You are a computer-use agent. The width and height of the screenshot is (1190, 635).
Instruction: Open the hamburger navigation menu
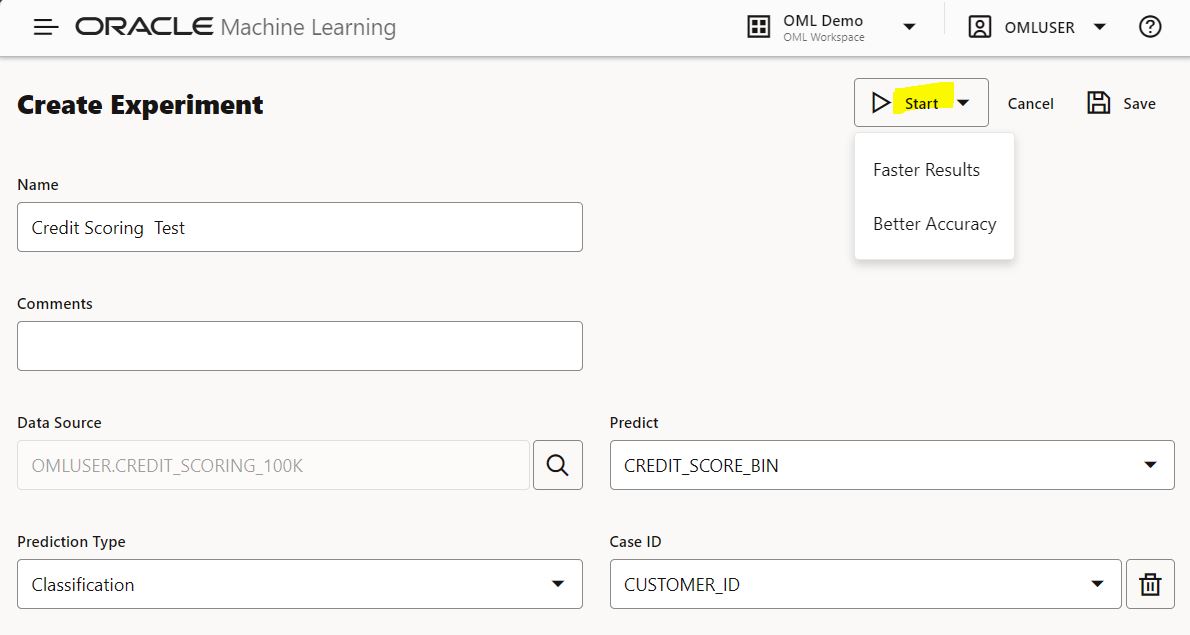[46, 28]
